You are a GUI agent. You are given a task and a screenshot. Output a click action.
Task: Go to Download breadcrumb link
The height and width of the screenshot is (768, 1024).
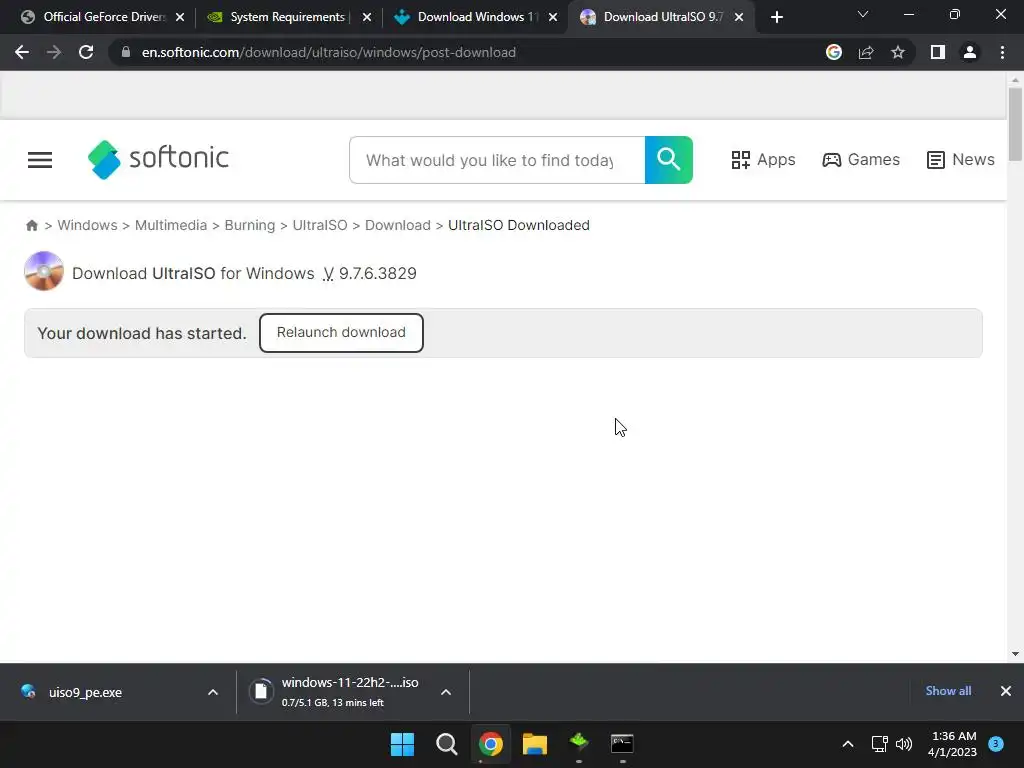pos(398,225)
